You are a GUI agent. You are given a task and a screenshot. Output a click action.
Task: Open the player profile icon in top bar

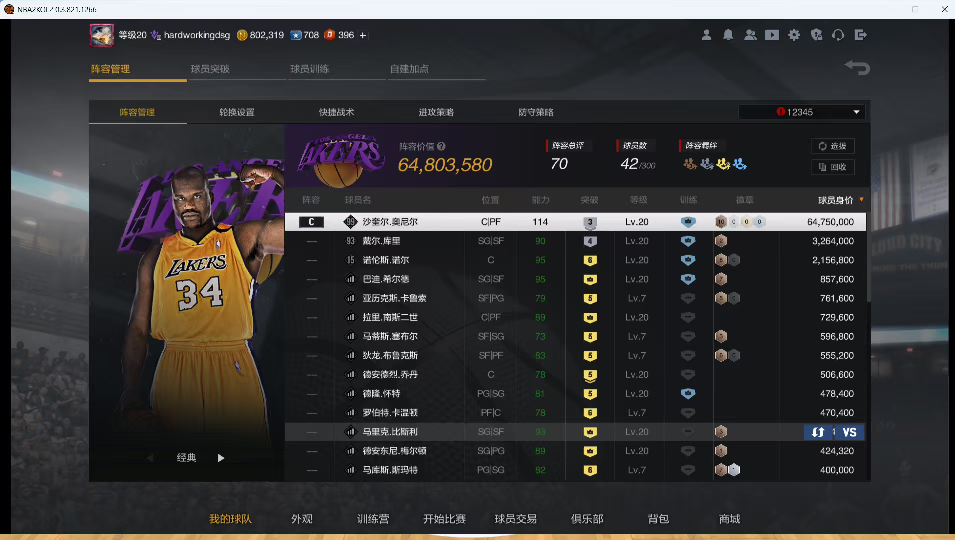[x=706, y=35]
